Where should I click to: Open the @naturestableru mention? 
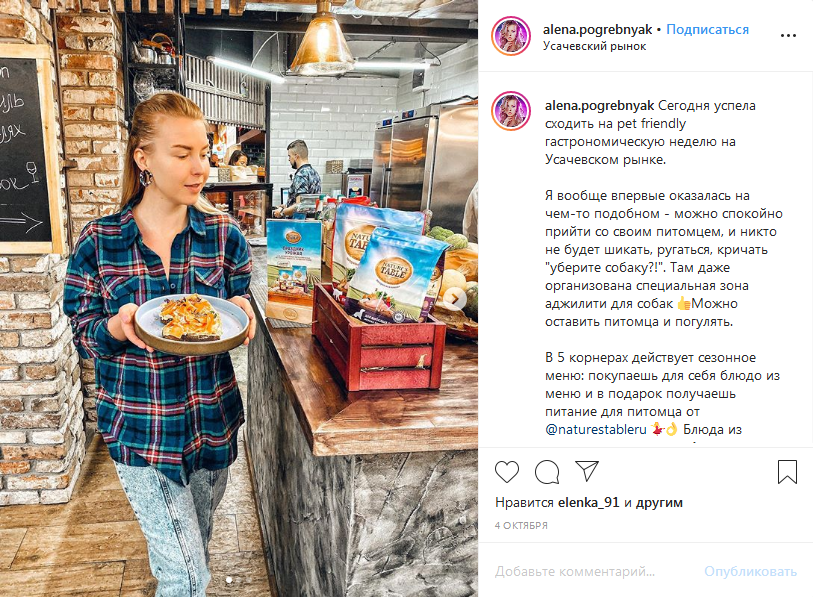pos(596,429)
